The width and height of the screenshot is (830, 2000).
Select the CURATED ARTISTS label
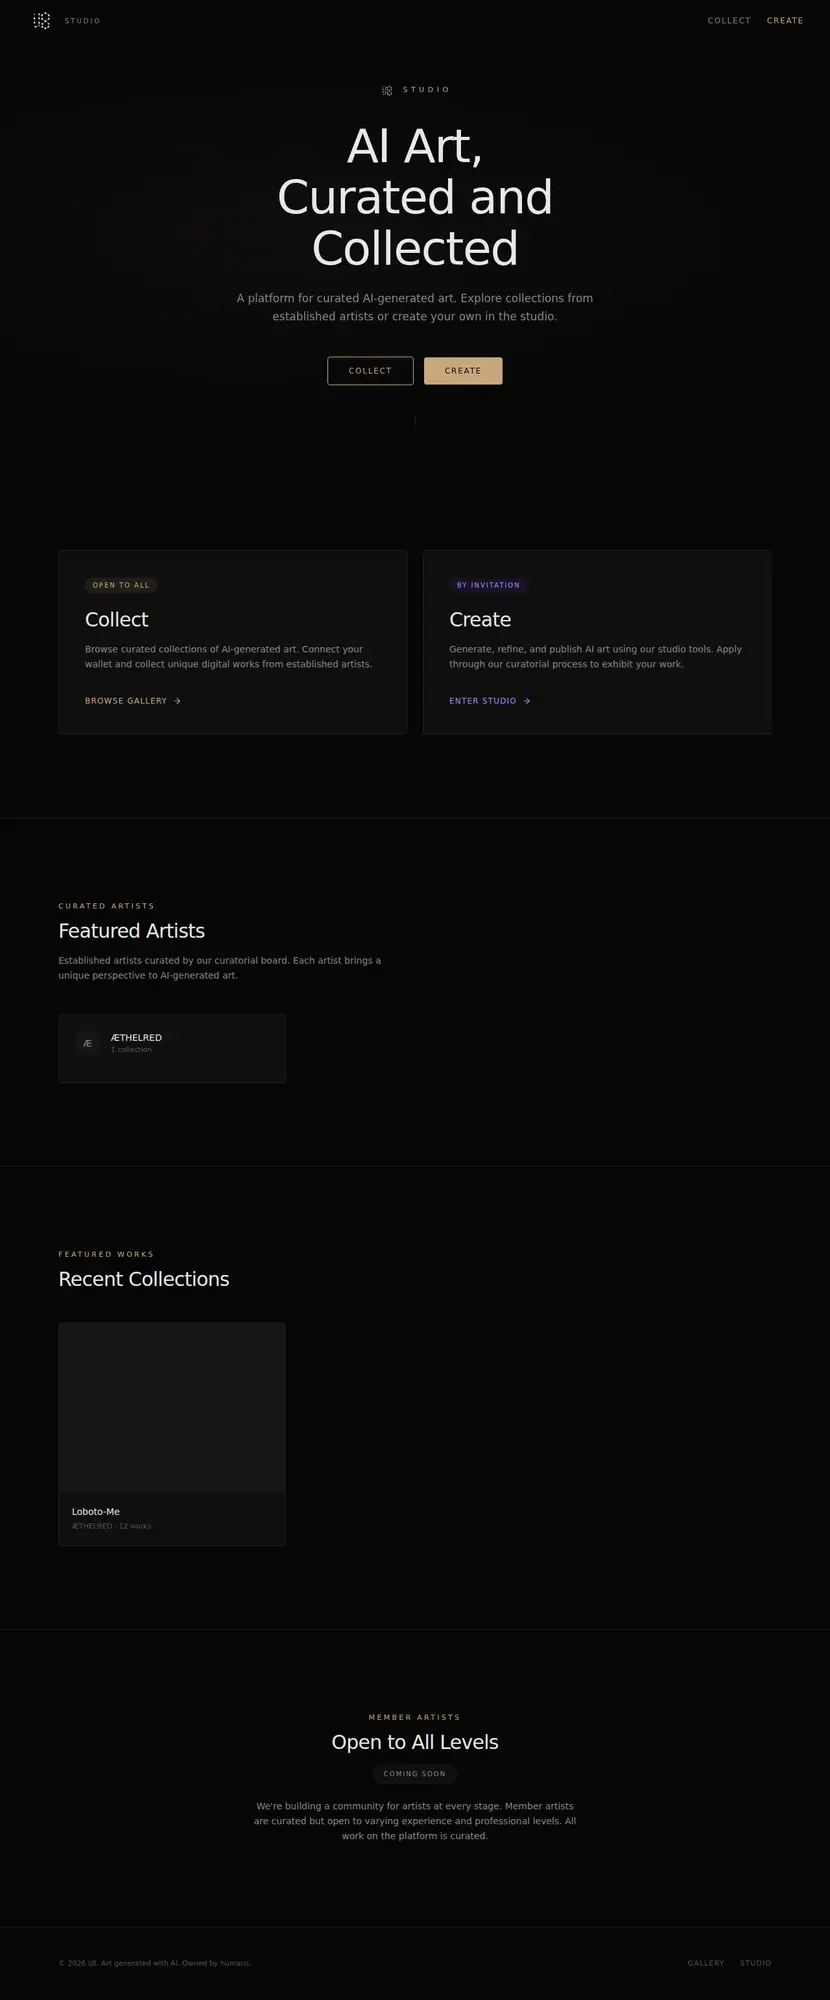point(107,906)
